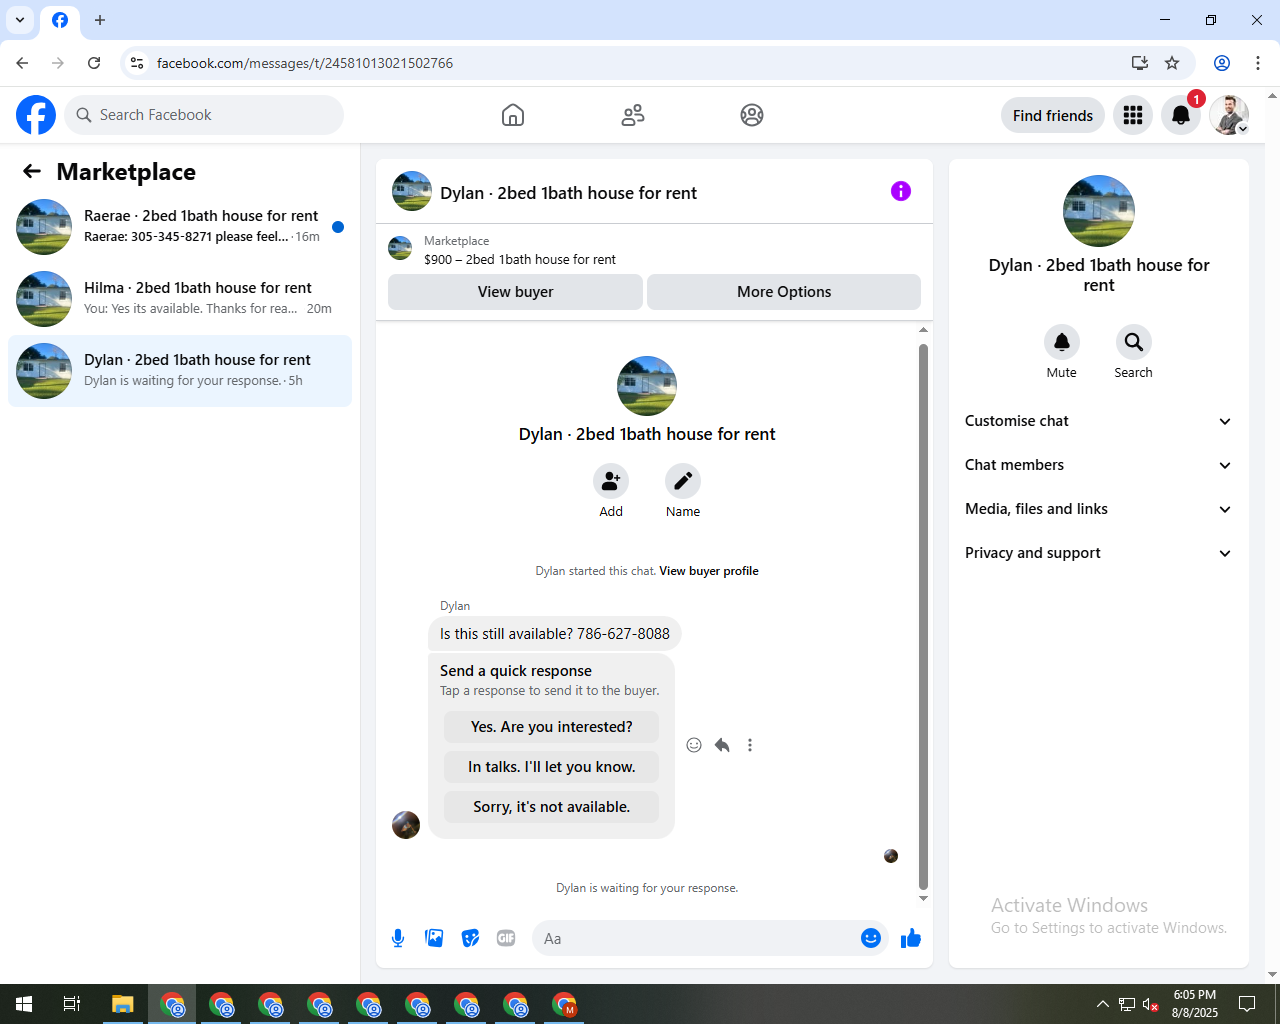Open a new browser tab
The width and height of the screenshot is (1280, 1024).
click(x=100, y=20)
